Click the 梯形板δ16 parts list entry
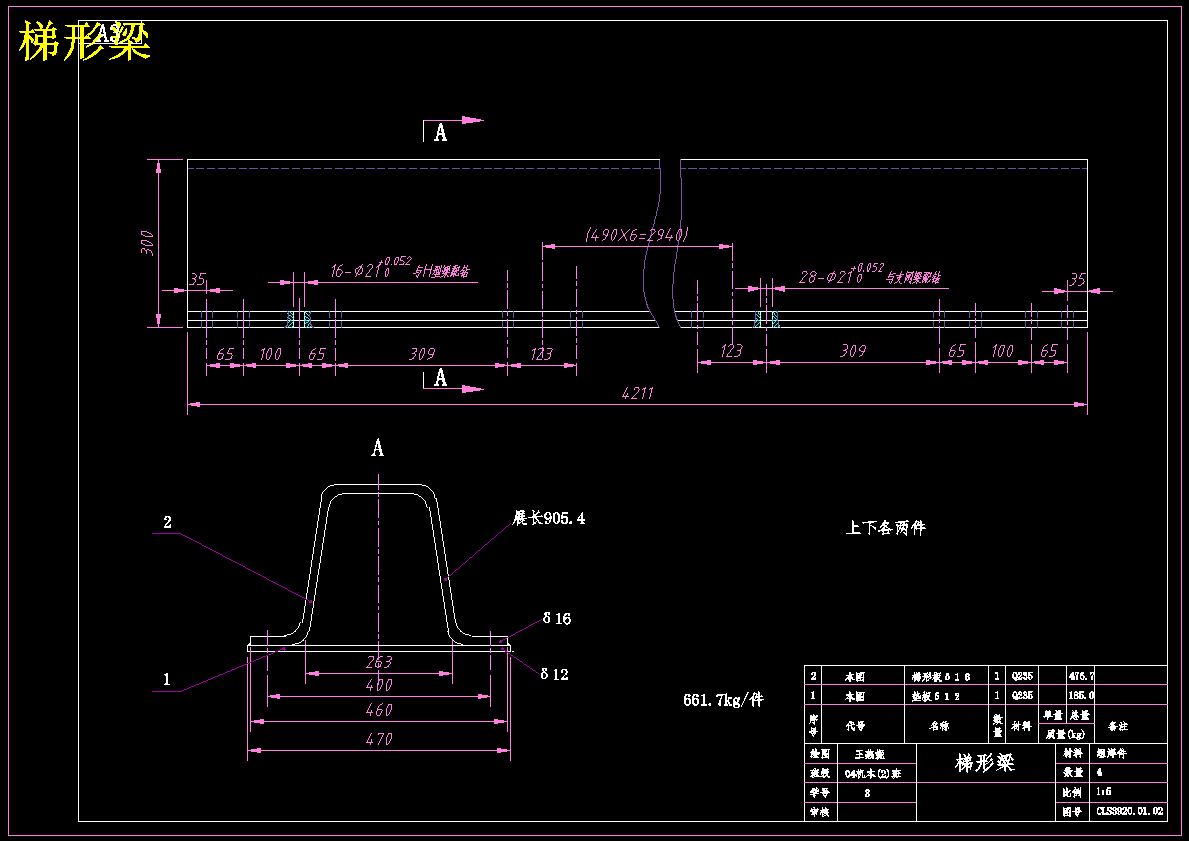 [941, 676]
